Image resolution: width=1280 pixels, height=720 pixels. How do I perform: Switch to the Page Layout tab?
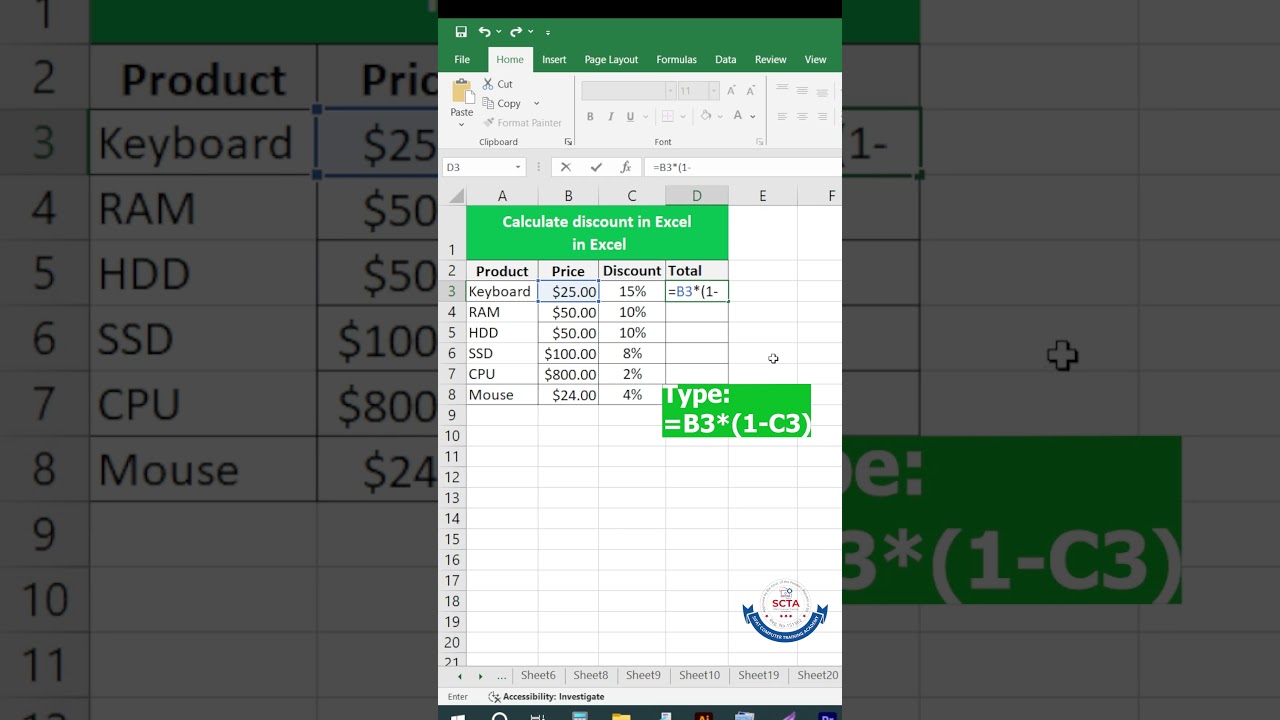click(611, 59)
